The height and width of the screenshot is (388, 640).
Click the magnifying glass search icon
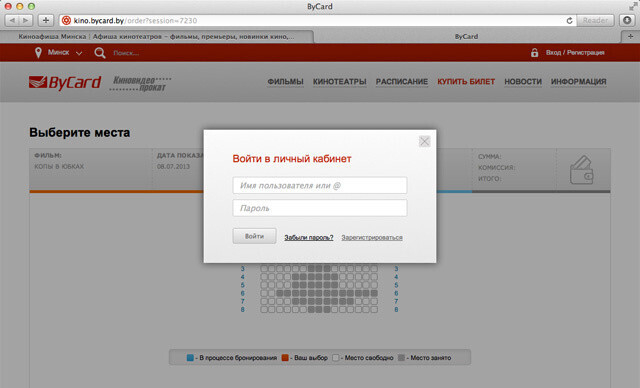tap(100, 53)
